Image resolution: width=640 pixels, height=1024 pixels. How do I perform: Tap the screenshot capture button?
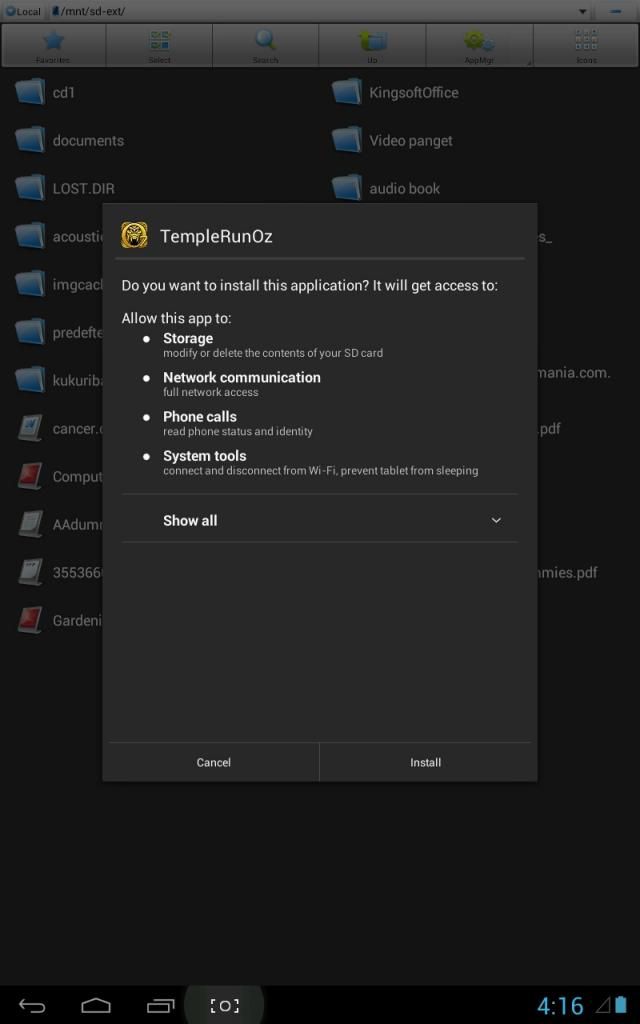(224, 1005)
